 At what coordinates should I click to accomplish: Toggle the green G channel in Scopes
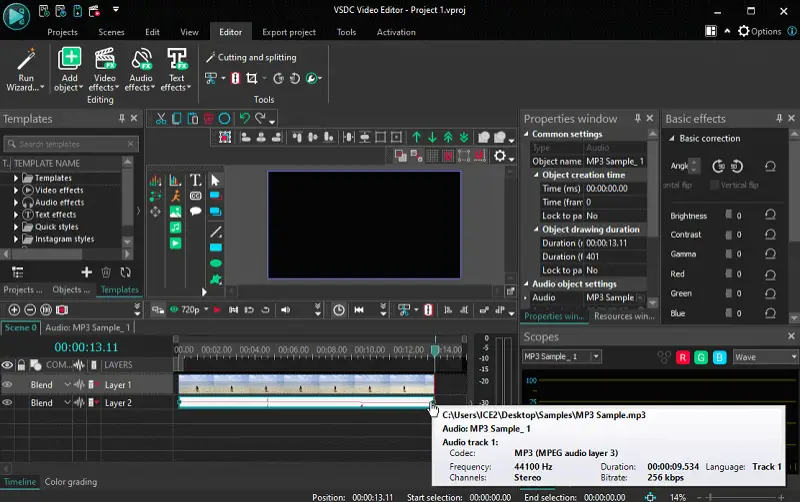701,357
